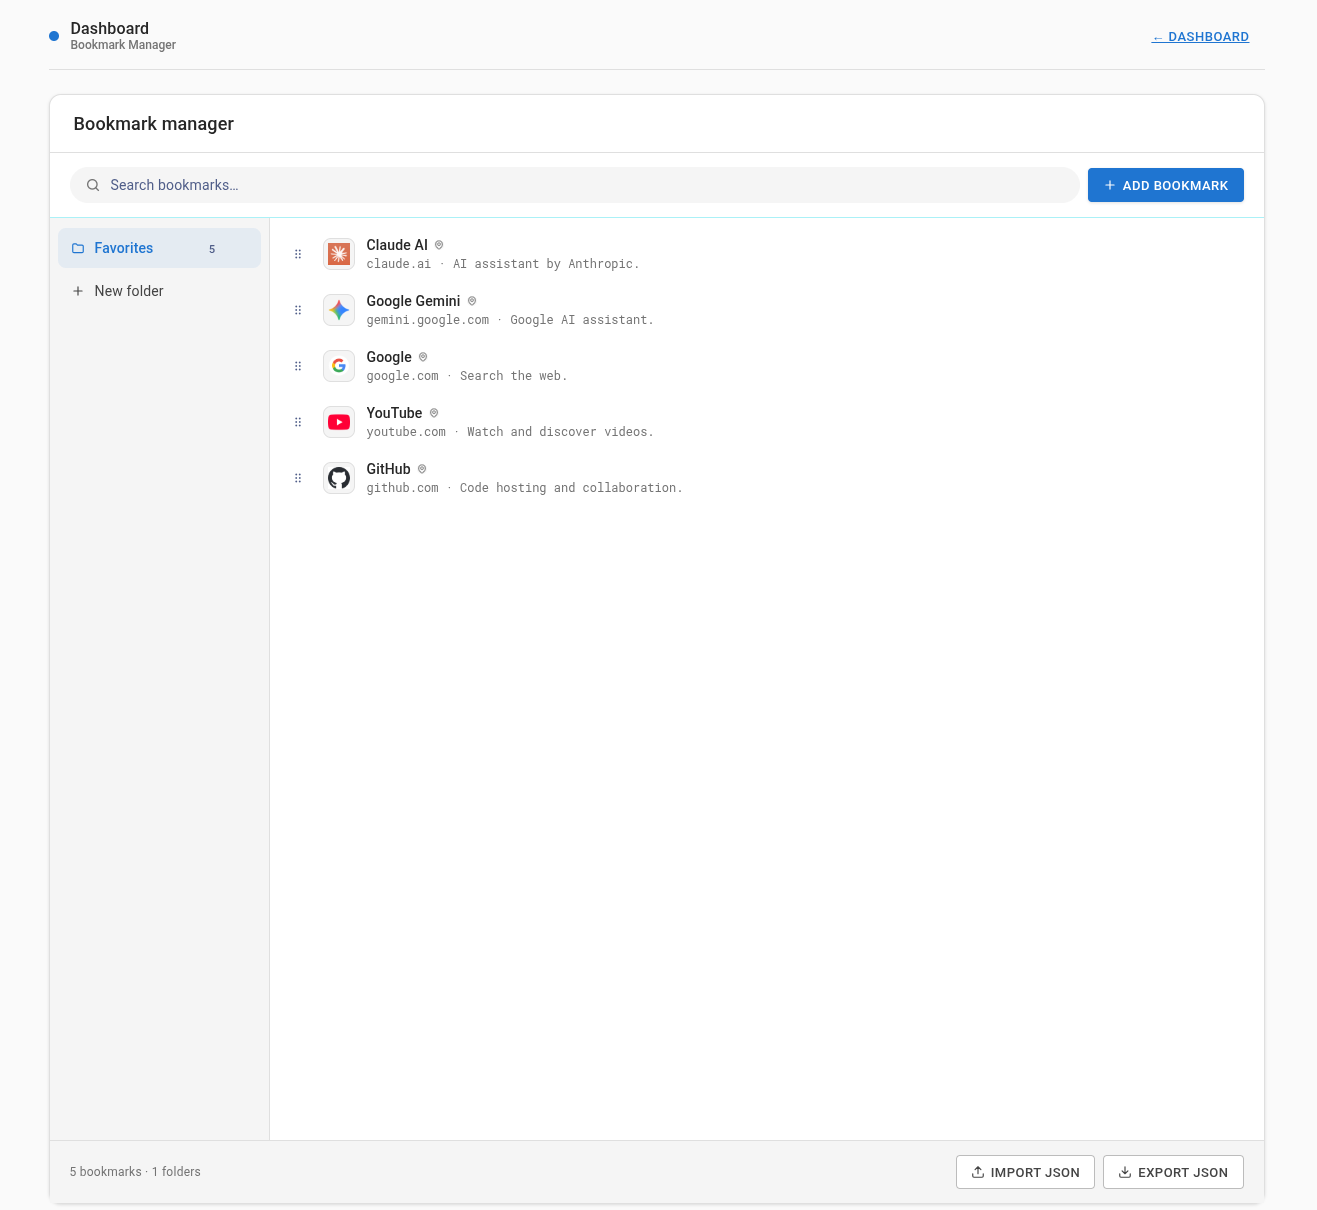
Task: Click the drag handle beside GitHub
Action: [298, 478]
